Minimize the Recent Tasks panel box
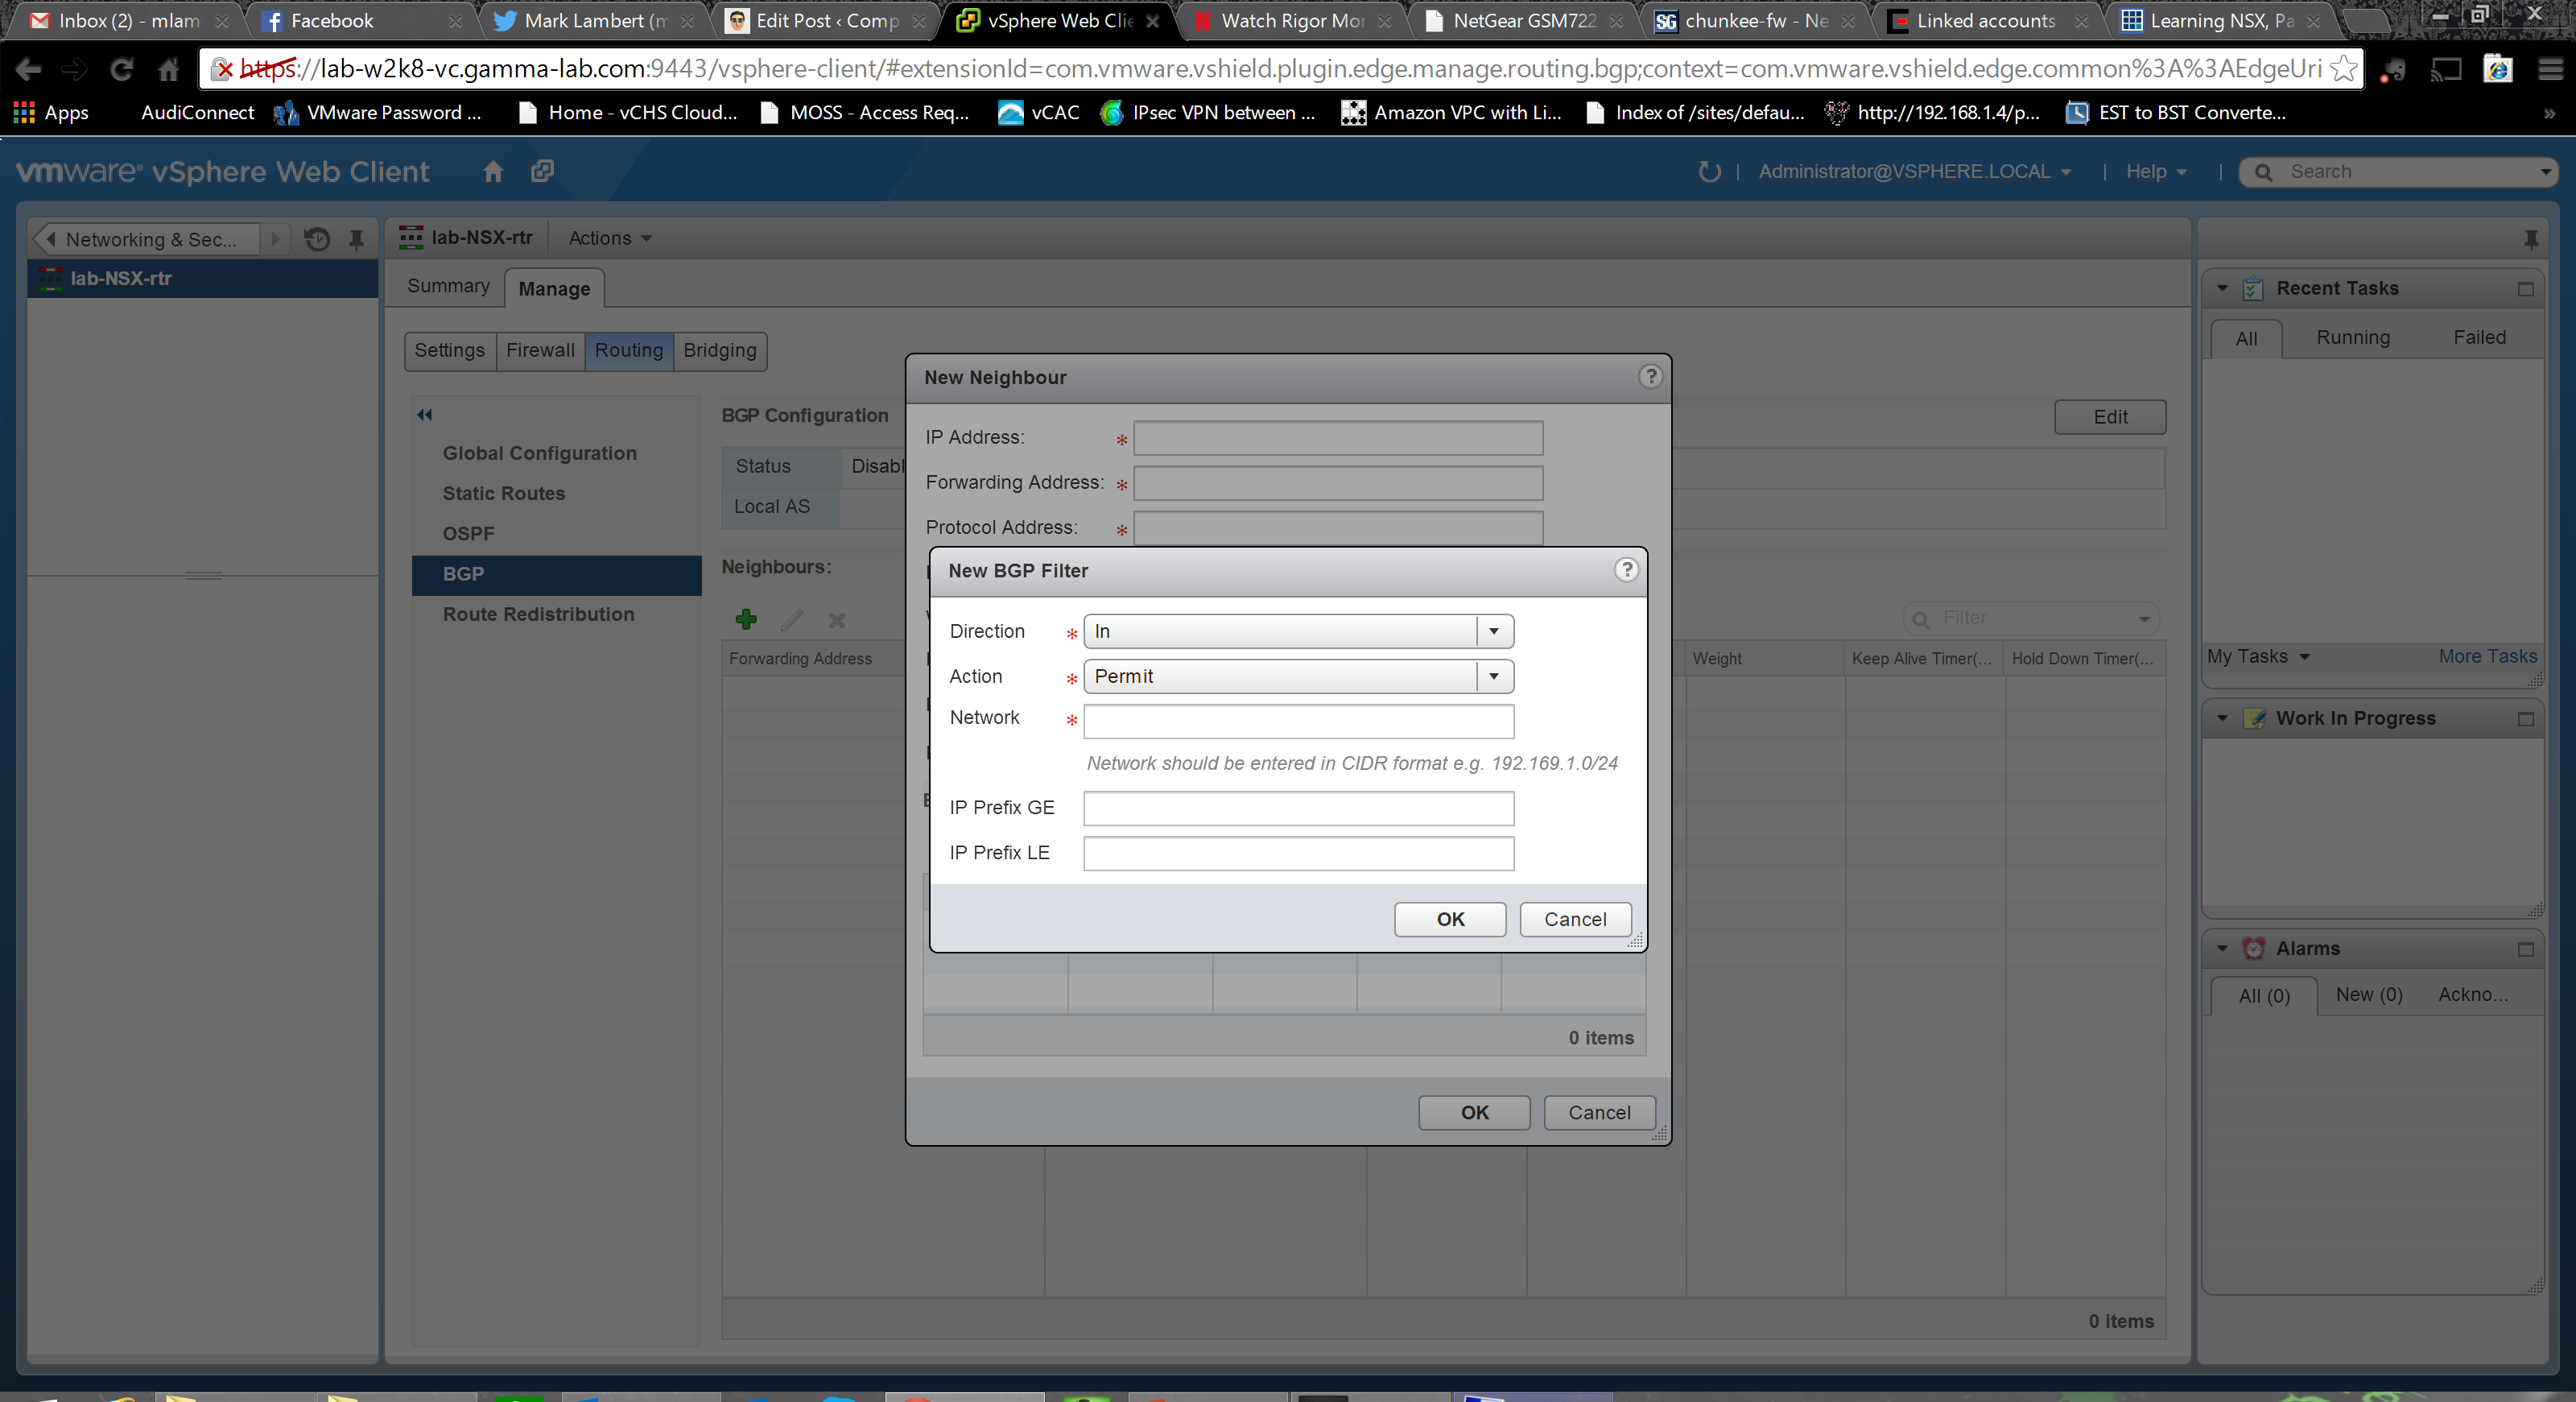This screenshot has width=2576, height=1402. pyautogui.click(x=2525, y=289)
